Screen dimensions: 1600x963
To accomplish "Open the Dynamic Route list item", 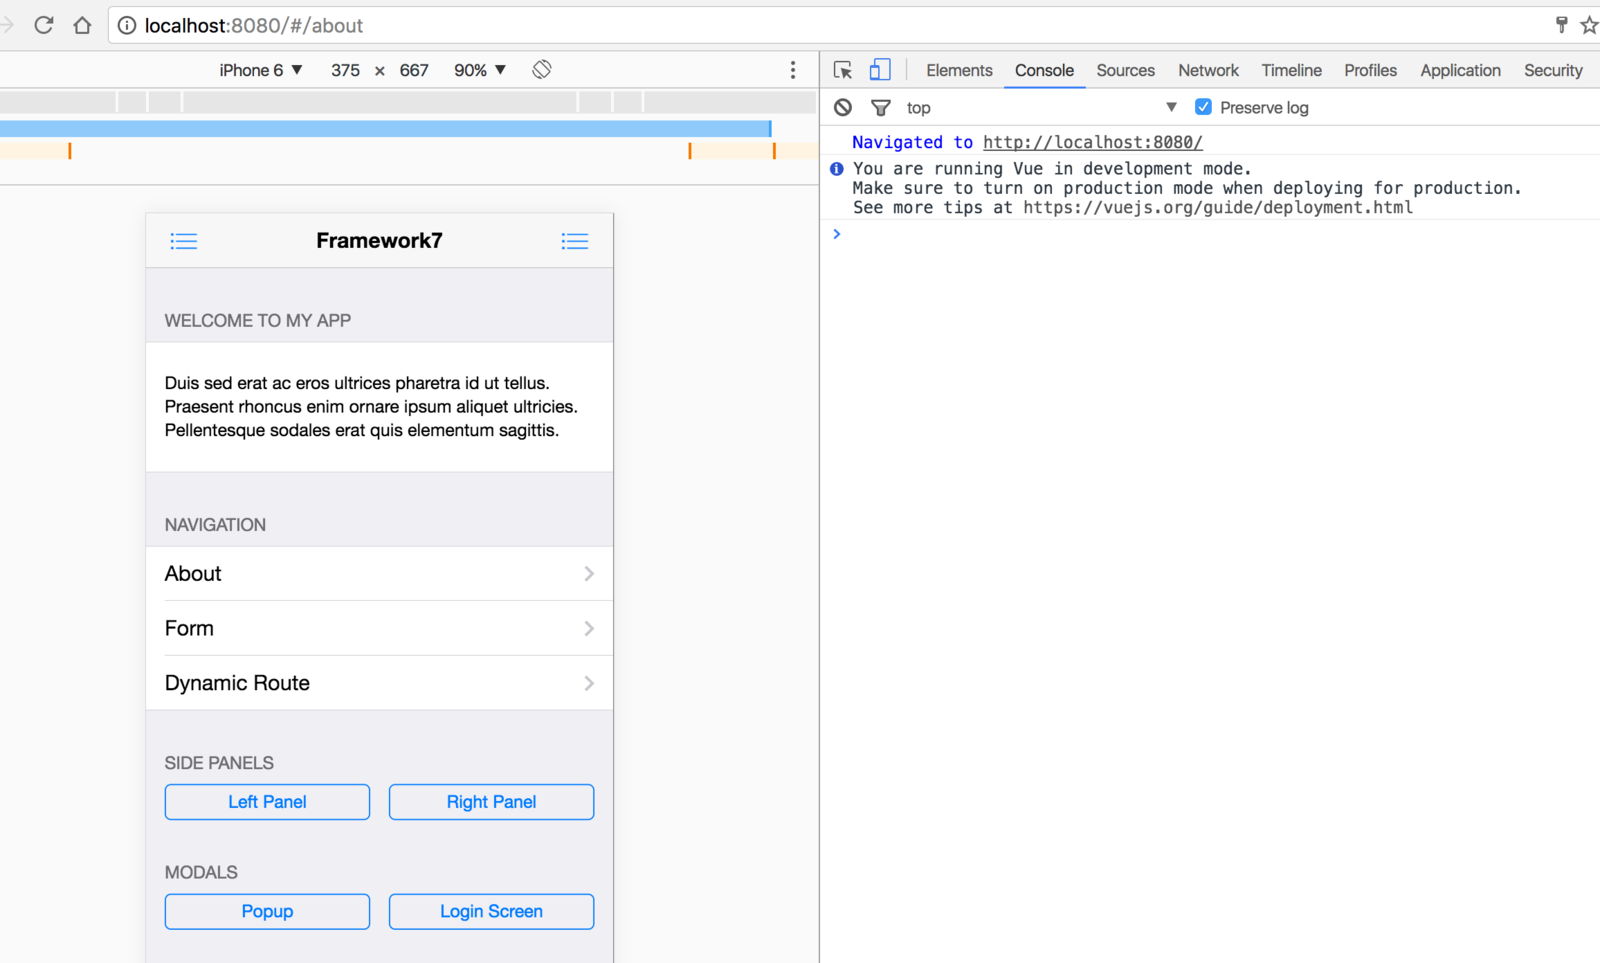I will (x=379, y=683).
